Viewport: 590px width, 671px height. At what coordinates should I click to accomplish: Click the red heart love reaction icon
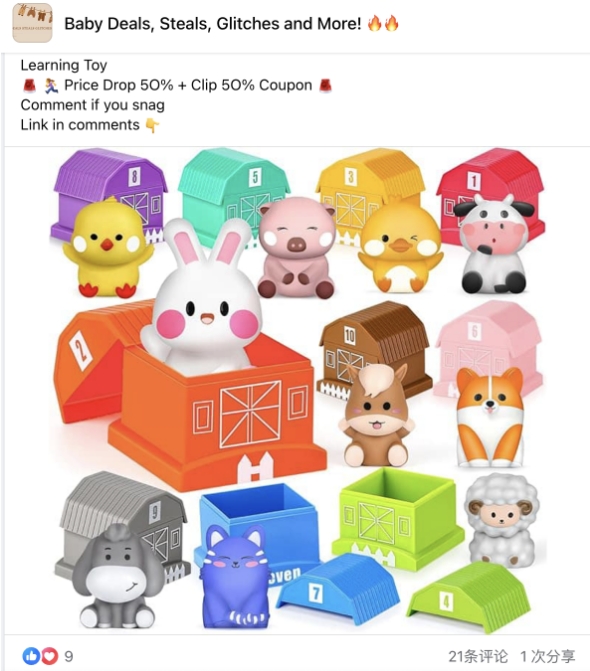click(x=49, y=656)
